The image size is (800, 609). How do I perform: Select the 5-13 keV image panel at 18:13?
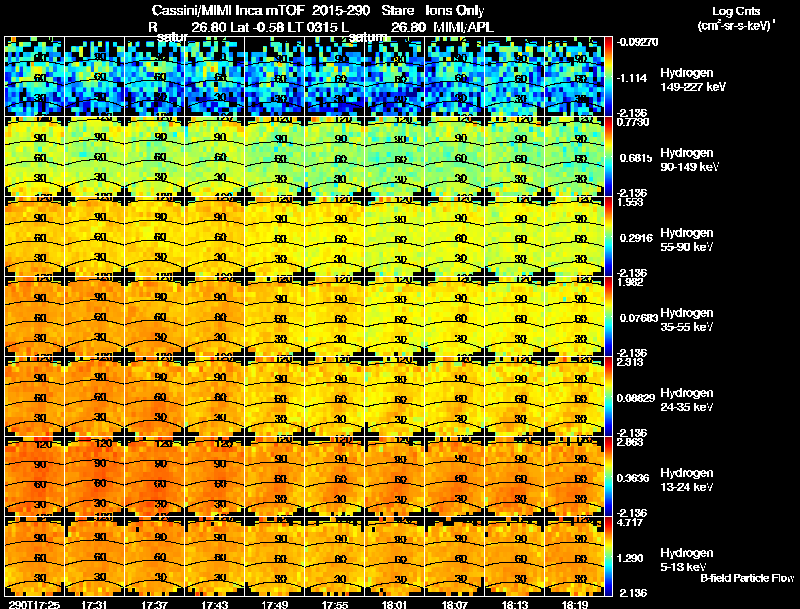point(515,557)
